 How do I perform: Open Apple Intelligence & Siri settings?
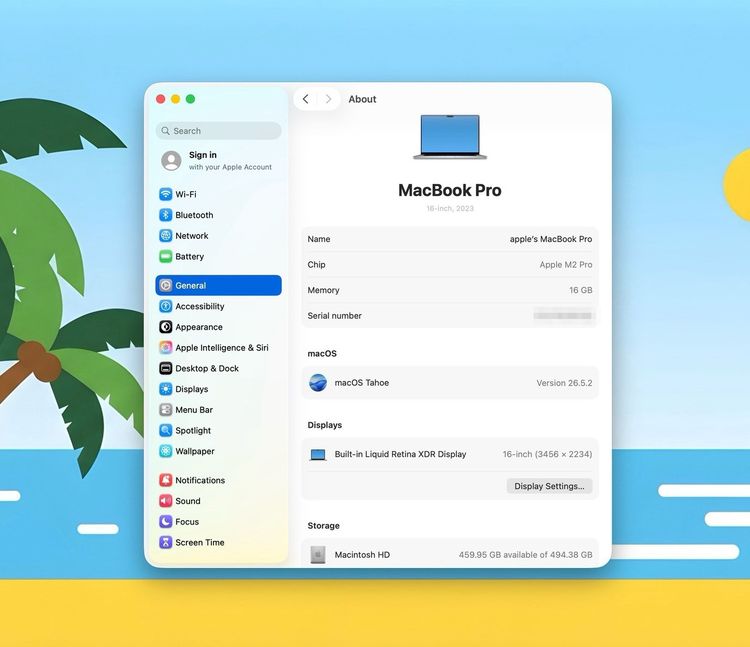[218, 348]
